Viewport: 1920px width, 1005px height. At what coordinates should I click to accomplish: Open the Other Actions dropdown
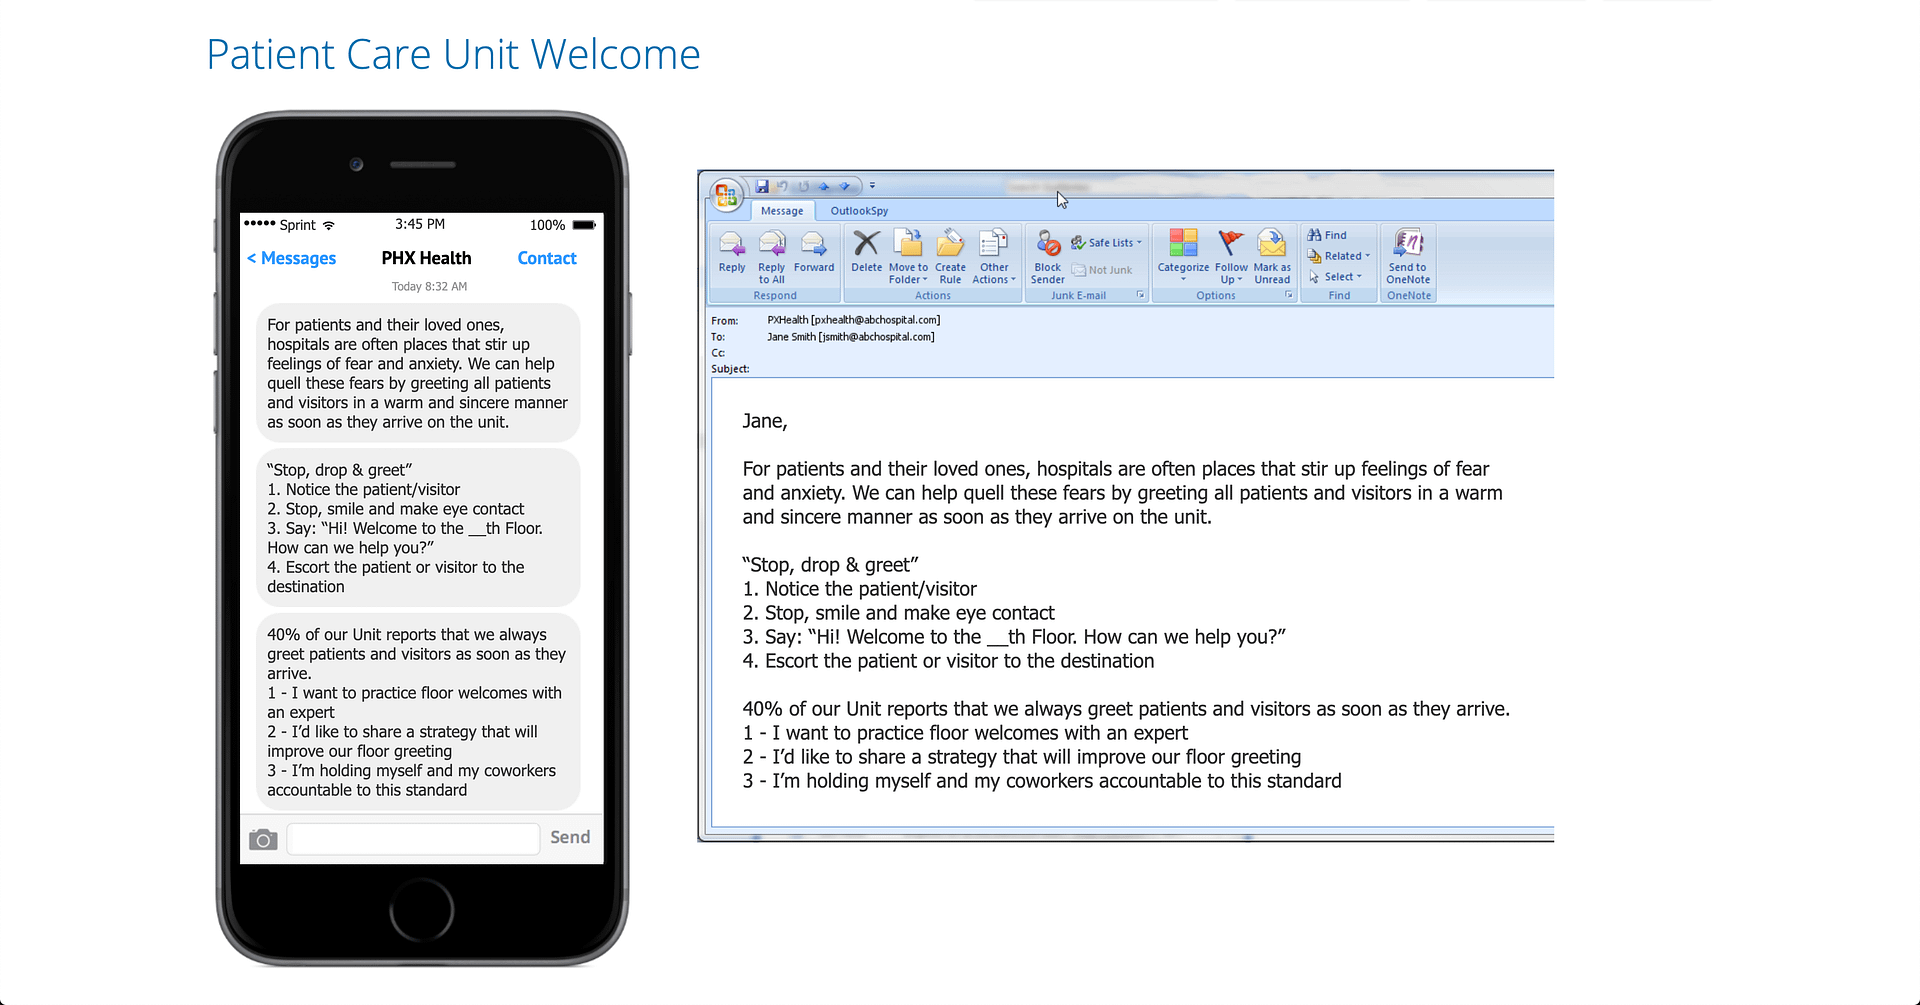(x=994, y=255)
